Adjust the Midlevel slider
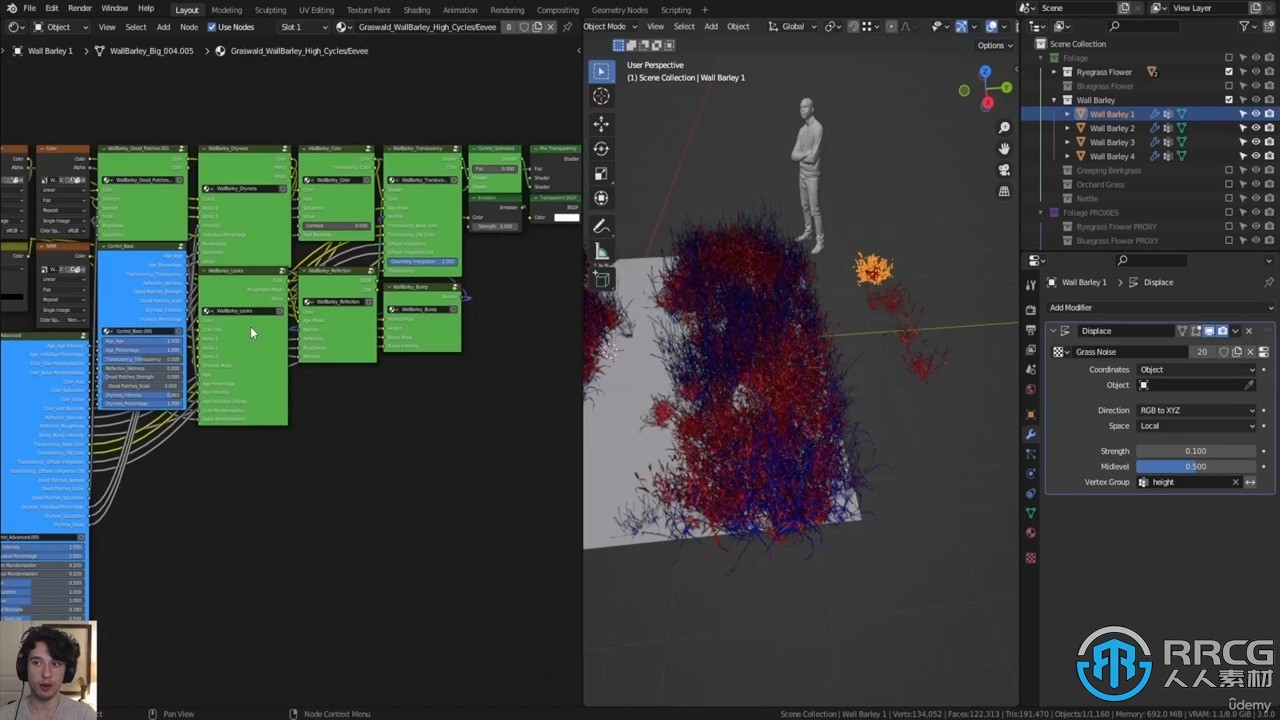Viewport: 1280px width, 720px height. tap(1196, 466)
